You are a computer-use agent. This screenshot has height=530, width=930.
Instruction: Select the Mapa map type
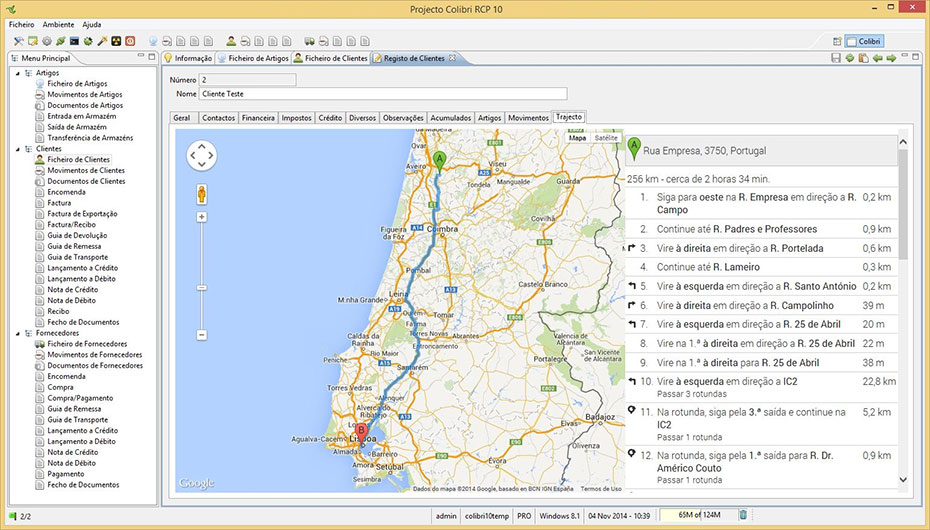(578, 138)
